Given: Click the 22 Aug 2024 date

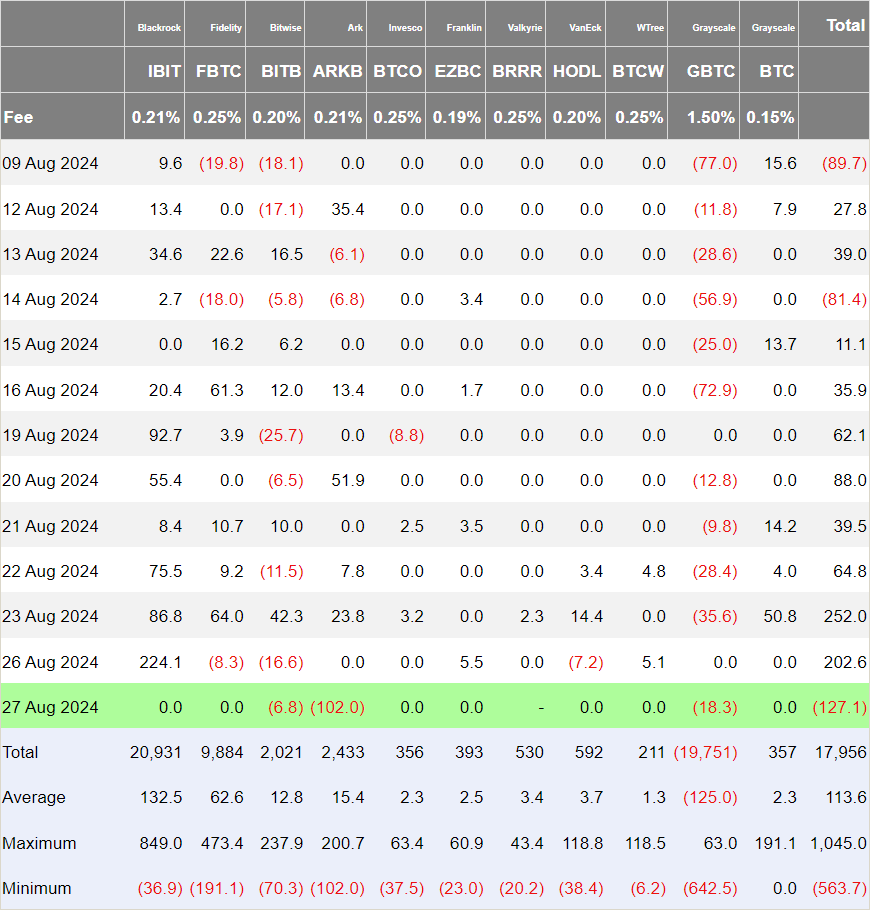Looking at the screenshot, I should [x=50, y=572].
